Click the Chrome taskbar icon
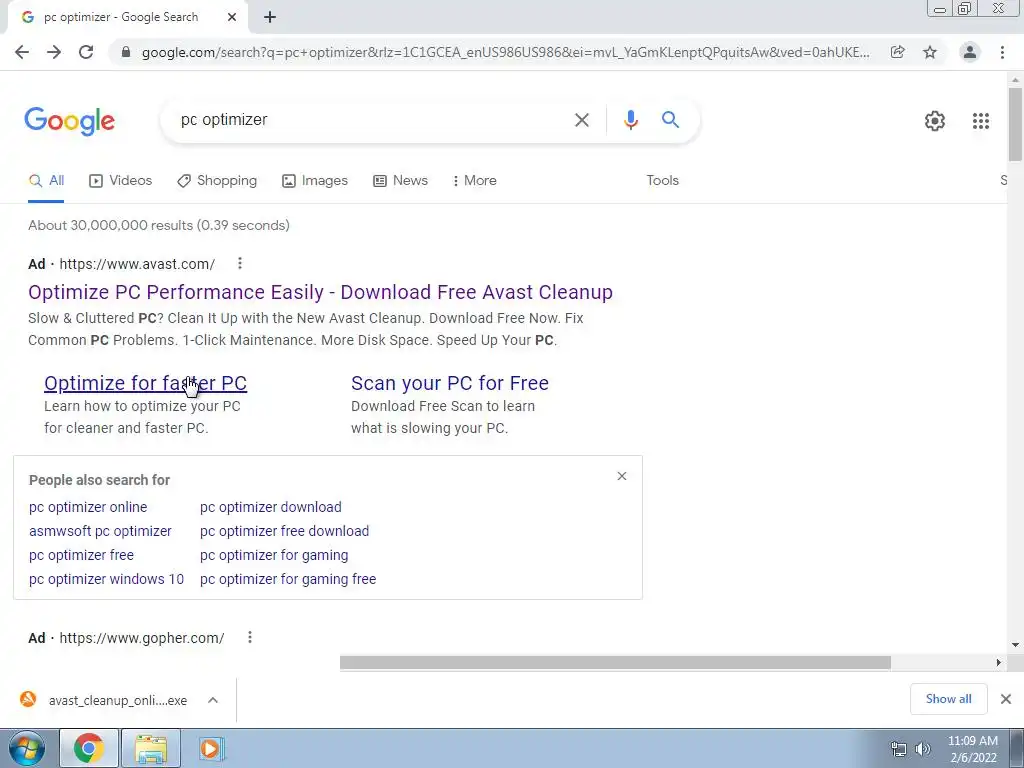The image size is (1024, 768). click(88, 749)
